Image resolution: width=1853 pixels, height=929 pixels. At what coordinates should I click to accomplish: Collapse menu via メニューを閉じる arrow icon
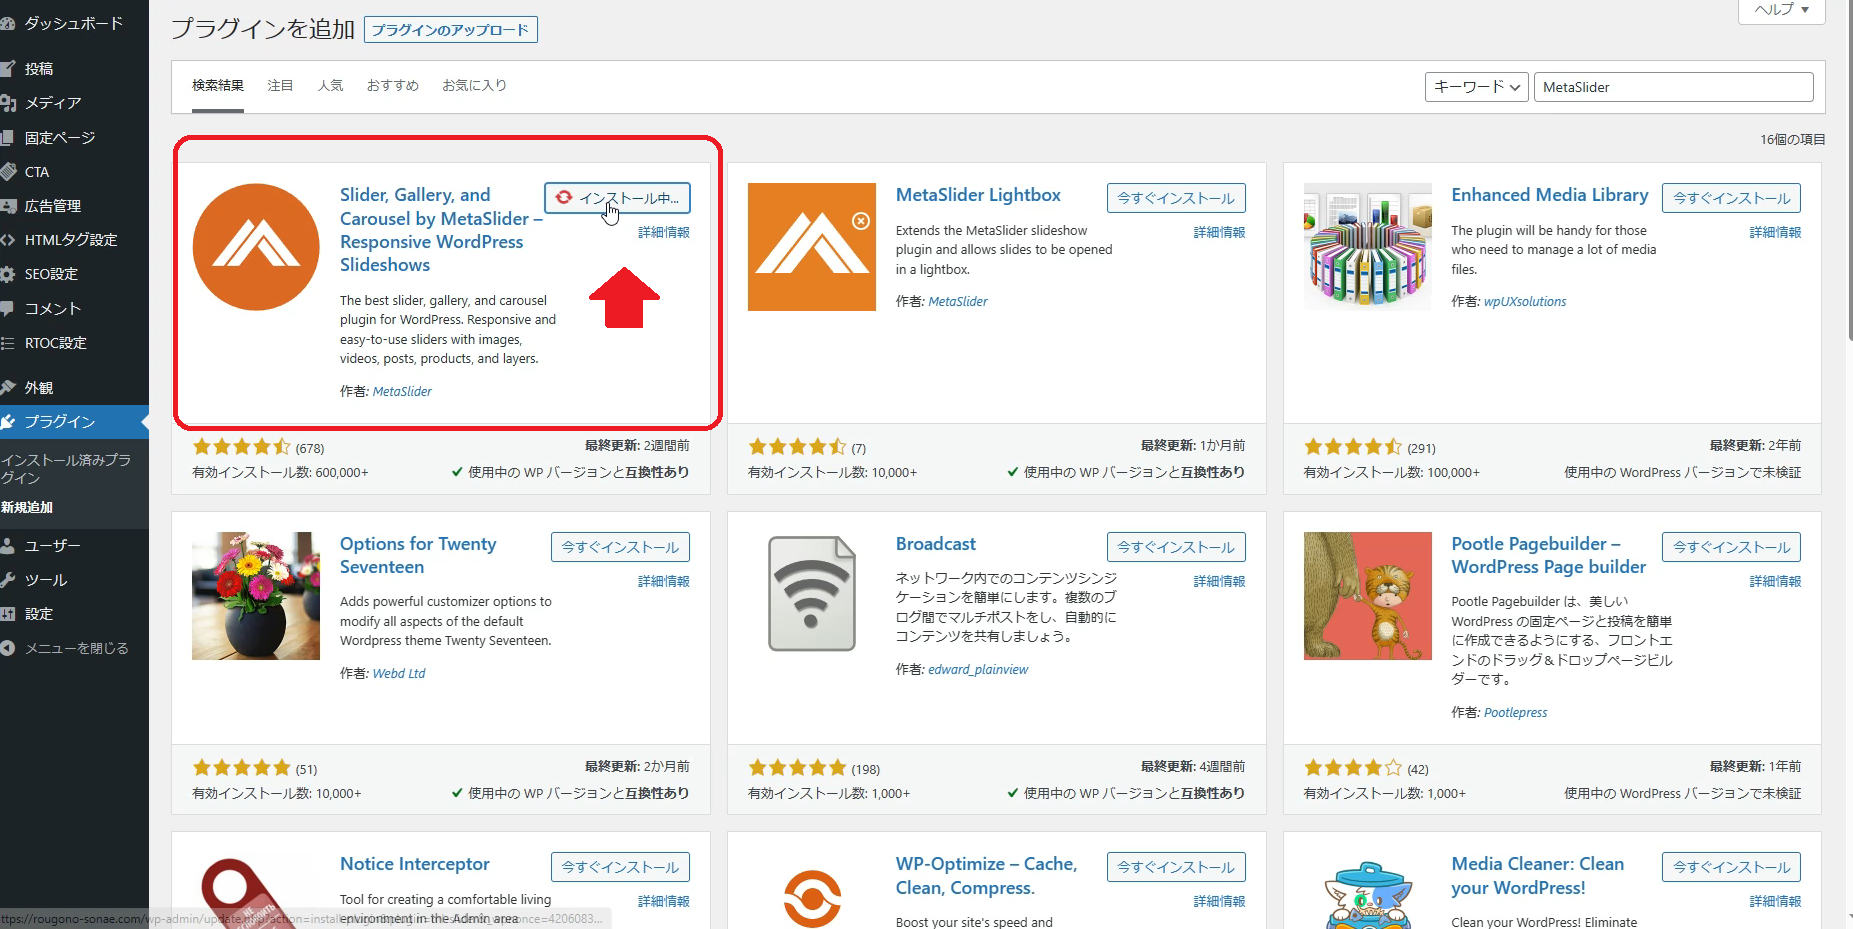tap(7, 648)
